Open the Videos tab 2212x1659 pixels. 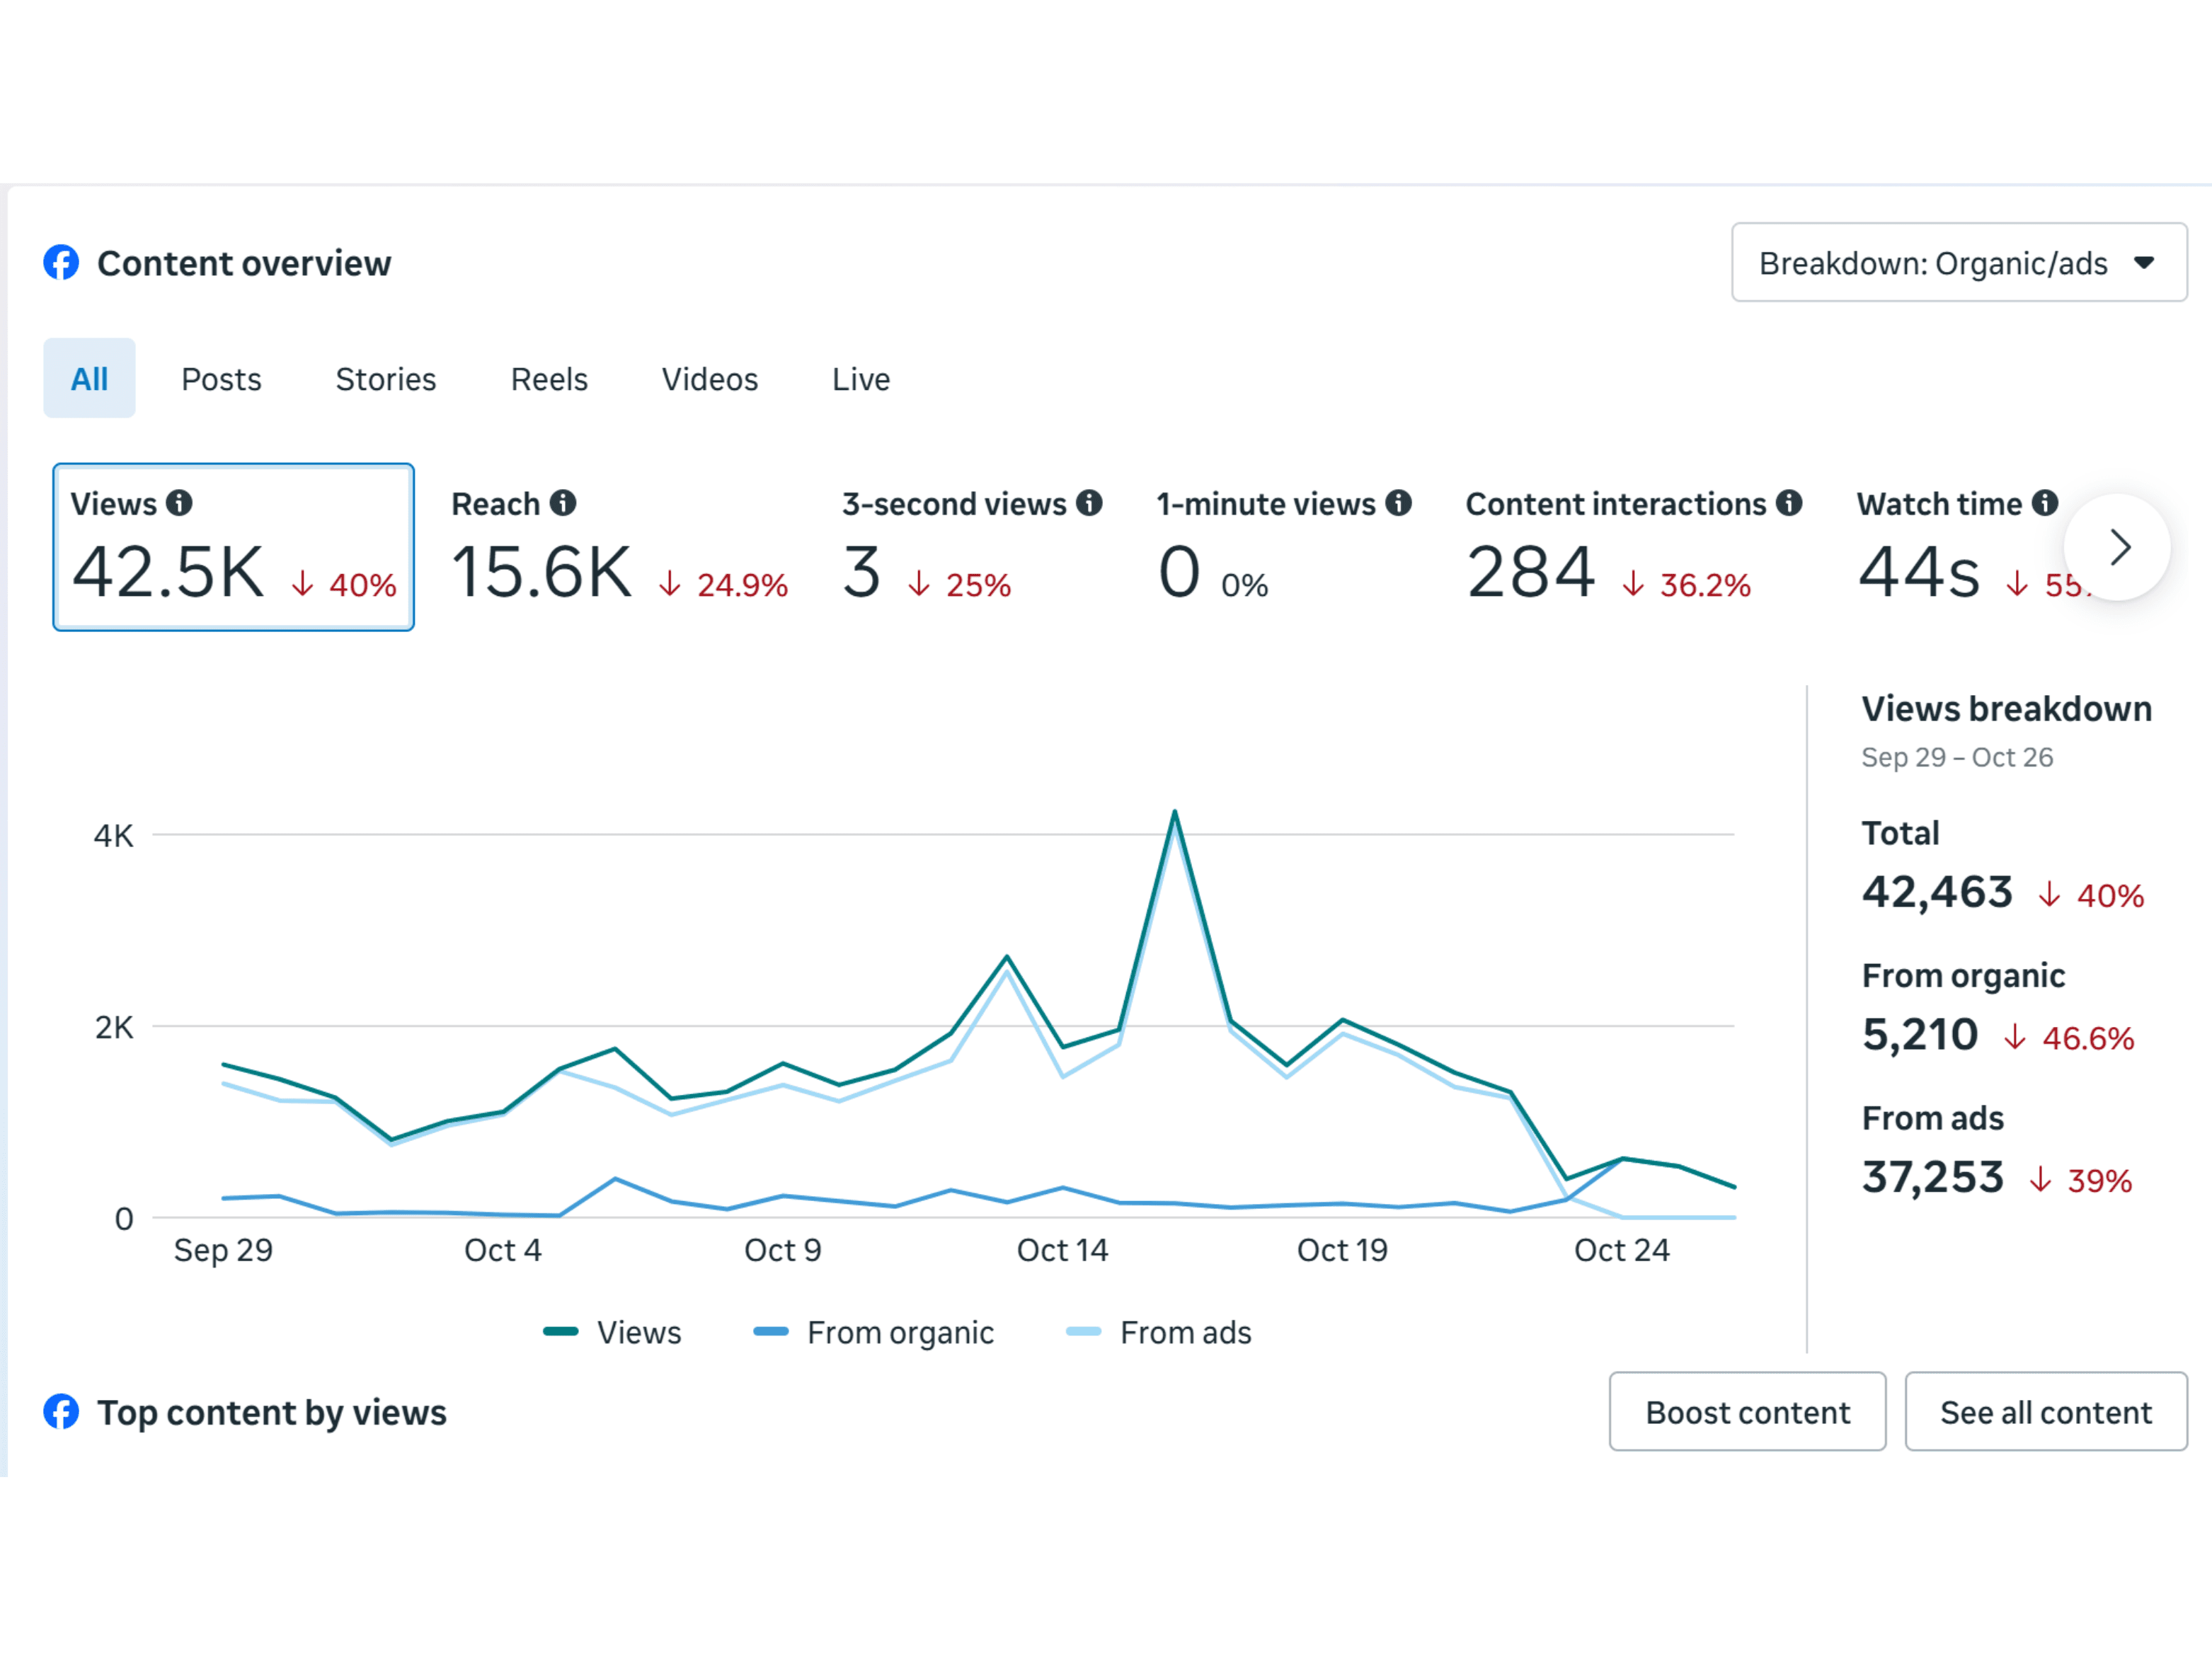pos(710,379)
